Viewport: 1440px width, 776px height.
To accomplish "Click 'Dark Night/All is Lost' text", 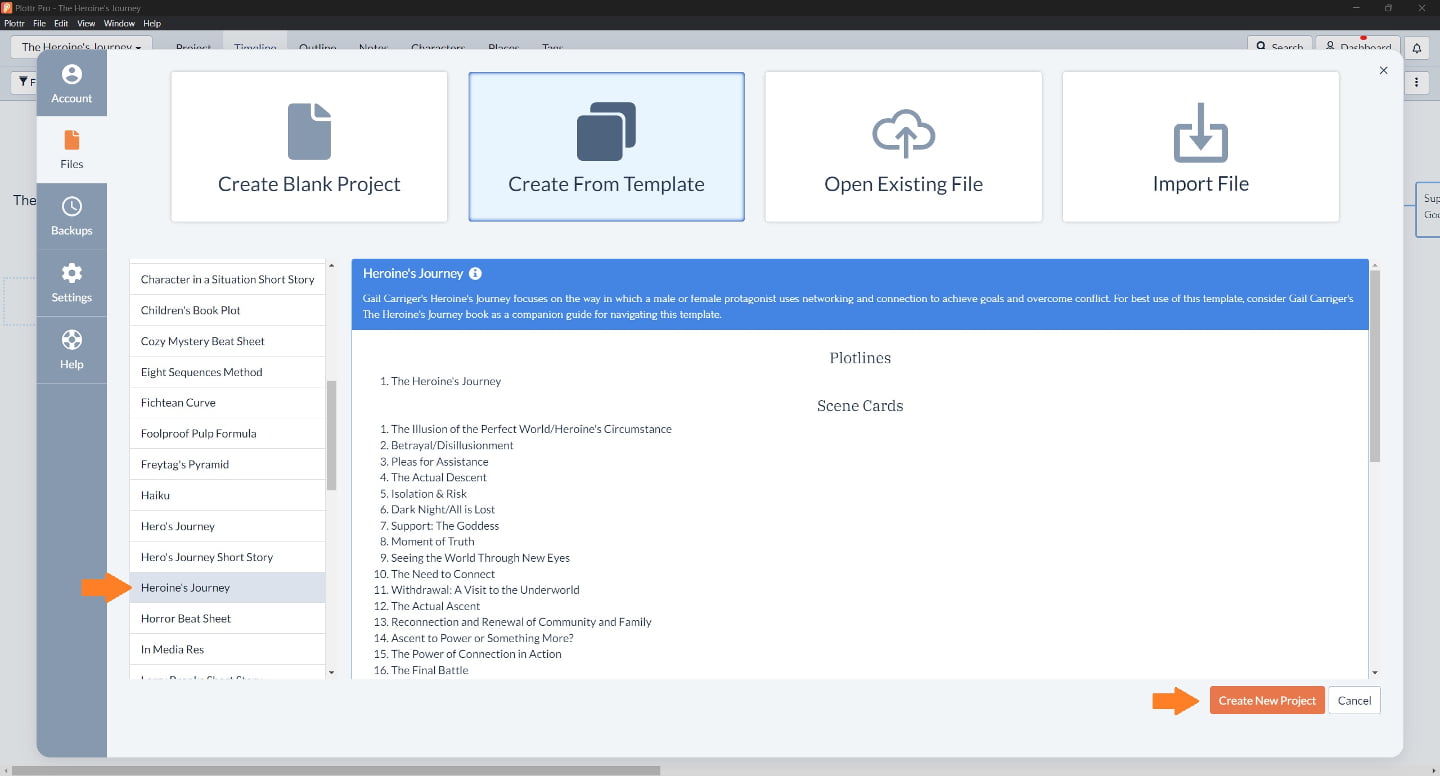I will 443,510.
